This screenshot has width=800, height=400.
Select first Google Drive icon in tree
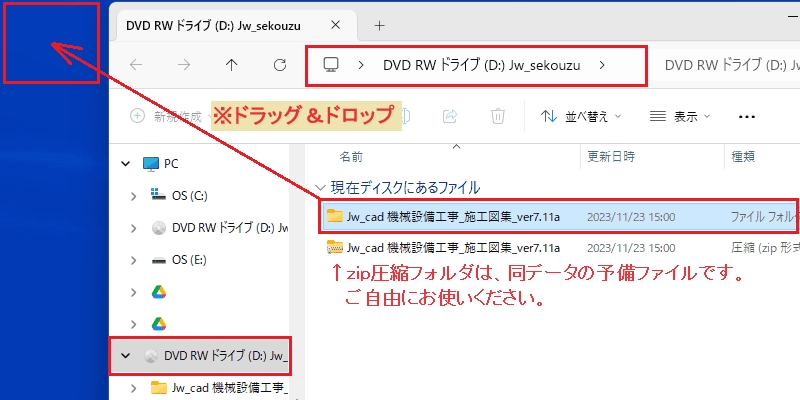159,292
